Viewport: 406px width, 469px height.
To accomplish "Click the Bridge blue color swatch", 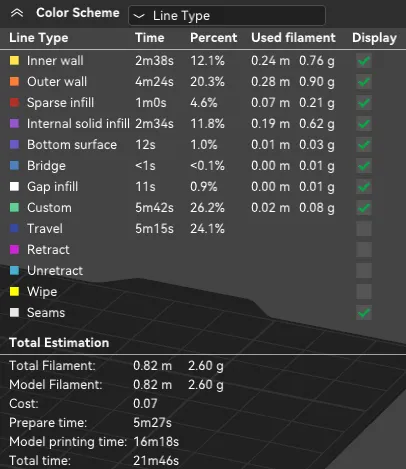I will (14, 166).
